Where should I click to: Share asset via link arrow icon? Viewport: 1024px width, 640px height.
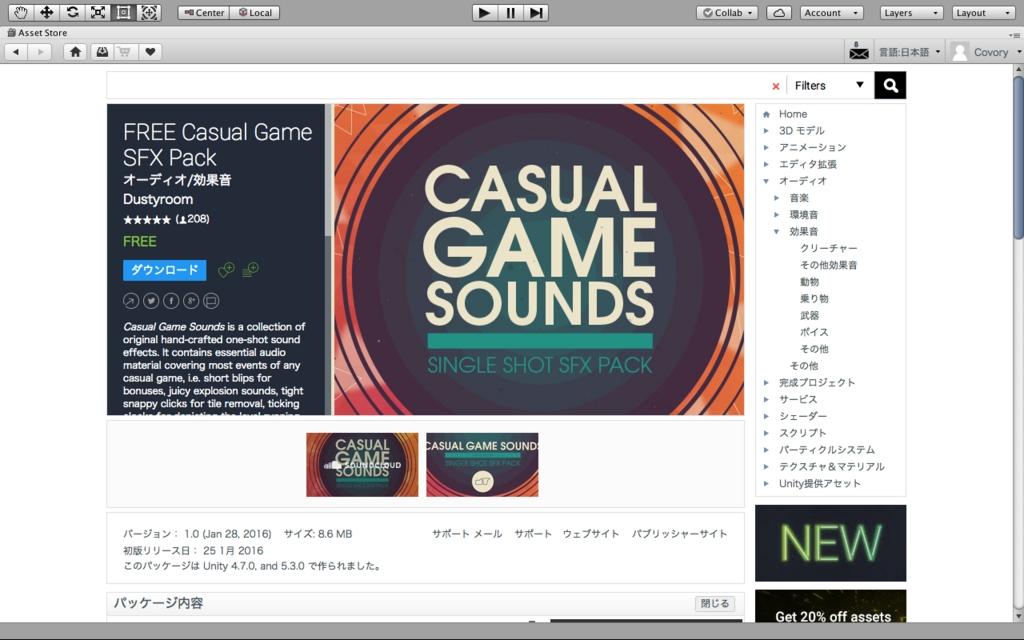(131, 300)
